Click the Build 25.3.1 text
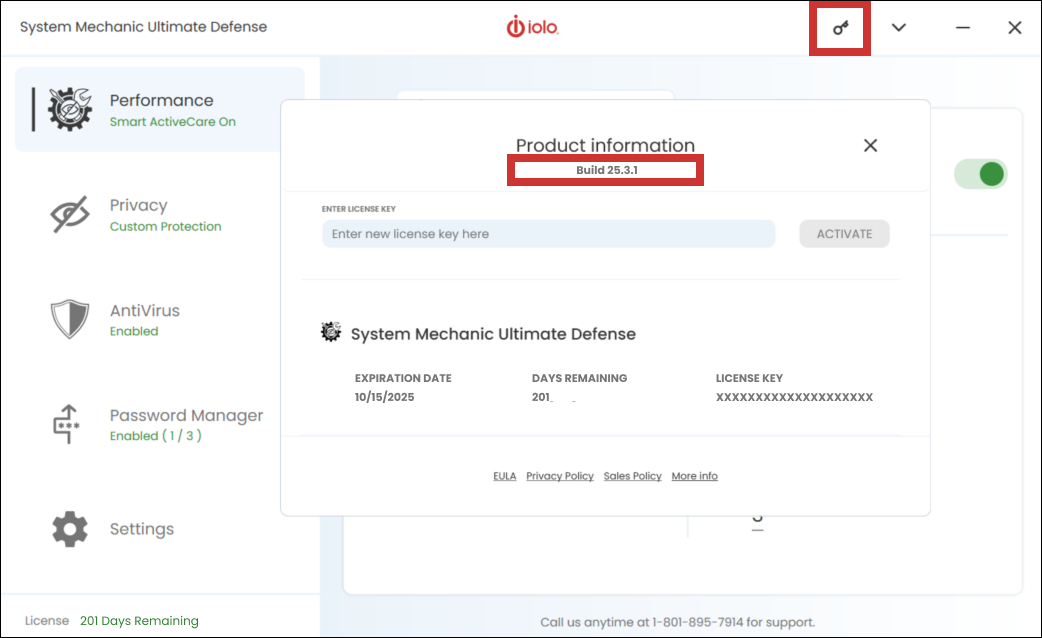 pos(607,170)
